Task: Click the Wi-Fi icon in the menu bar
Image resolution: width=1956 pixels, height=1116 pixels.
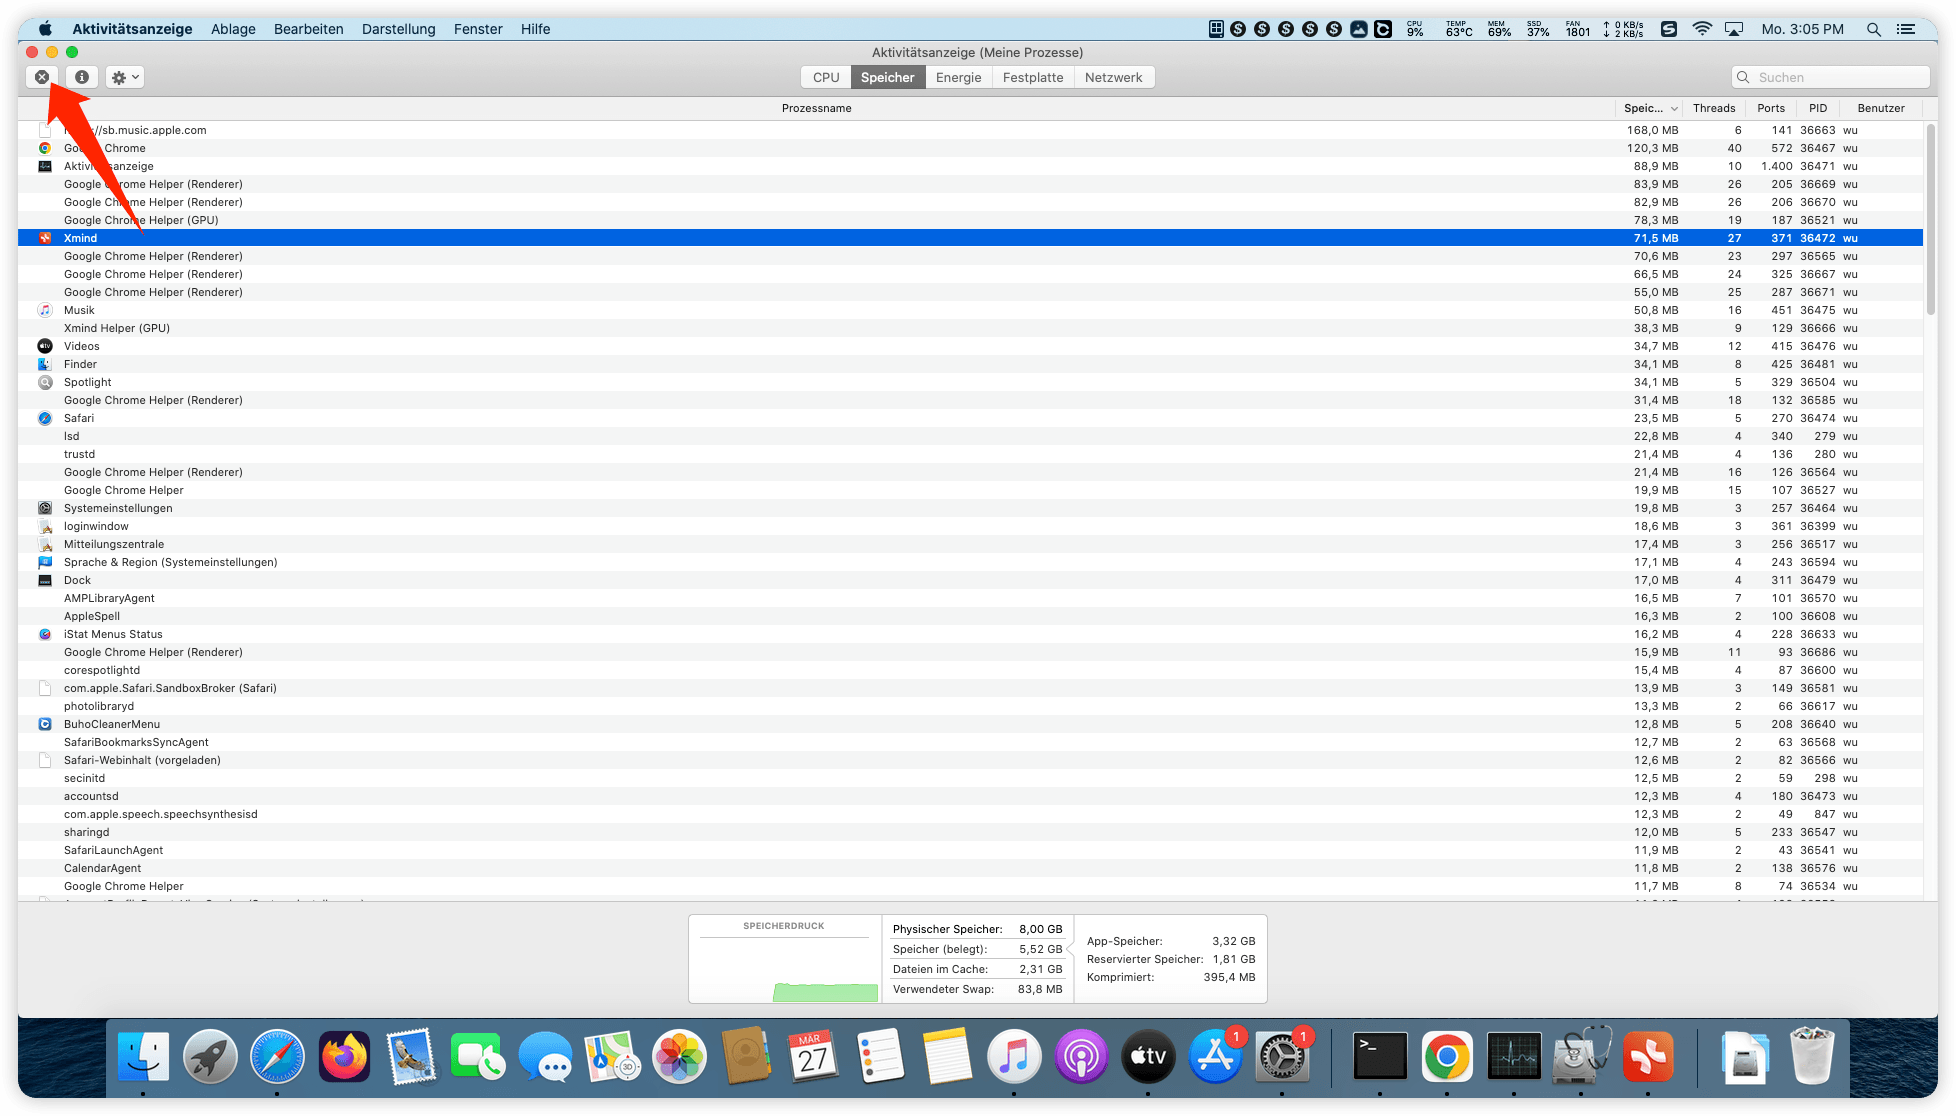Action: [x=1702, y=29]
